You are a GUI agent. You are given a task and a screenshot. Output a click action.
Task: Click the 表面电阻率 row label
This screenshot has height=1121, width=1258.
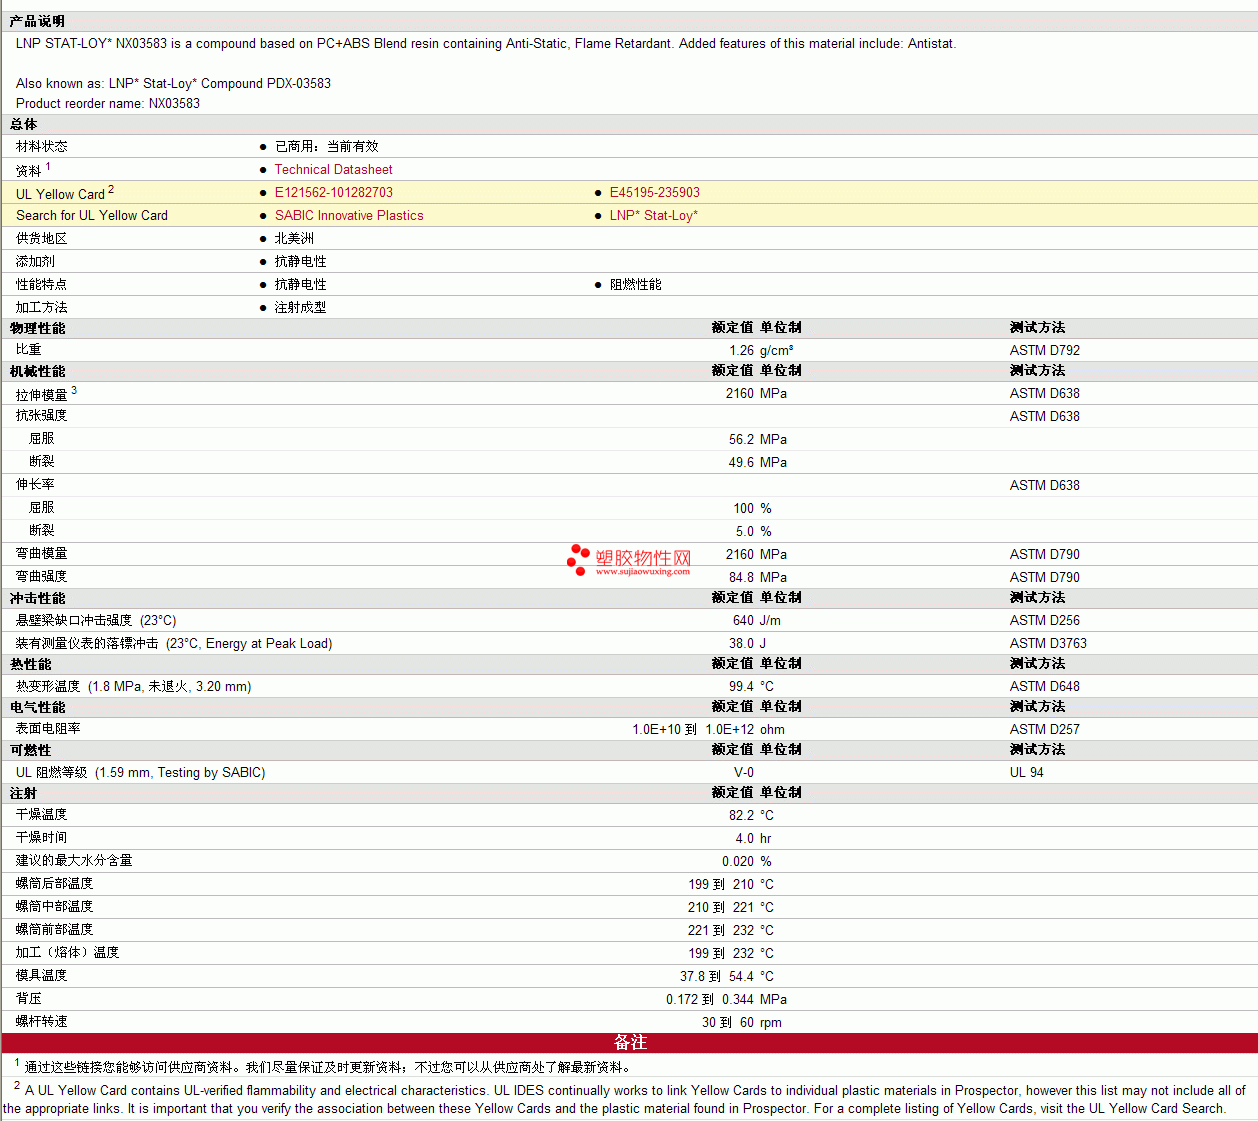pos(48,729)
